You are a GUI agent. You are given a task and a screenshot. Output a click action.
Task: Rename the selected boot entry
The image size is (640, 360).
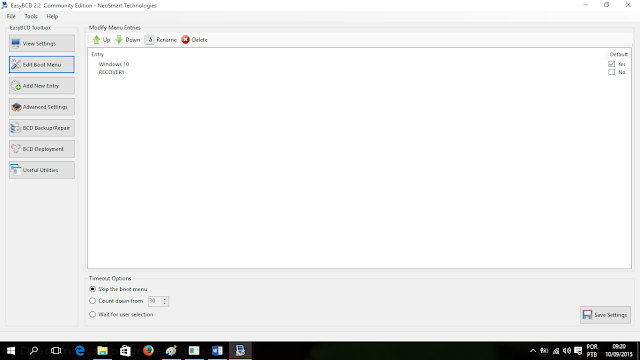click(x=161, y=40)
